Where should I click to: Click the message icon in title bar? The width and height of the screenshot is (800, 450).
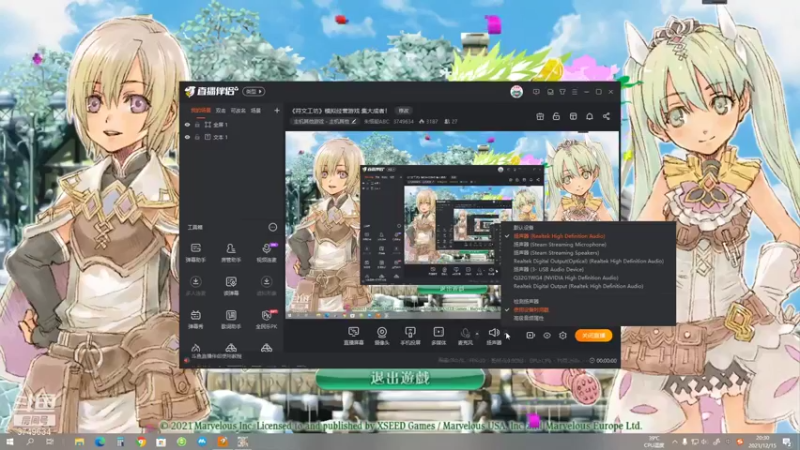coord(536,92)
